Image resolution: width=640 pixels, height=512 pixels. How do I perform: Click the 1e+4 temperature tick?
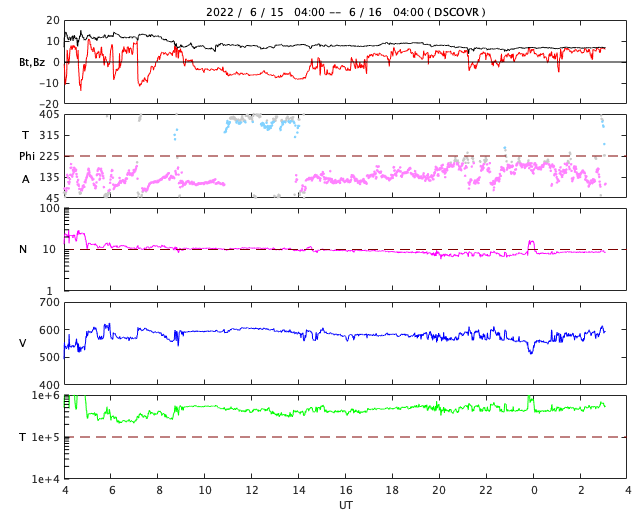[x=46, y=479]
